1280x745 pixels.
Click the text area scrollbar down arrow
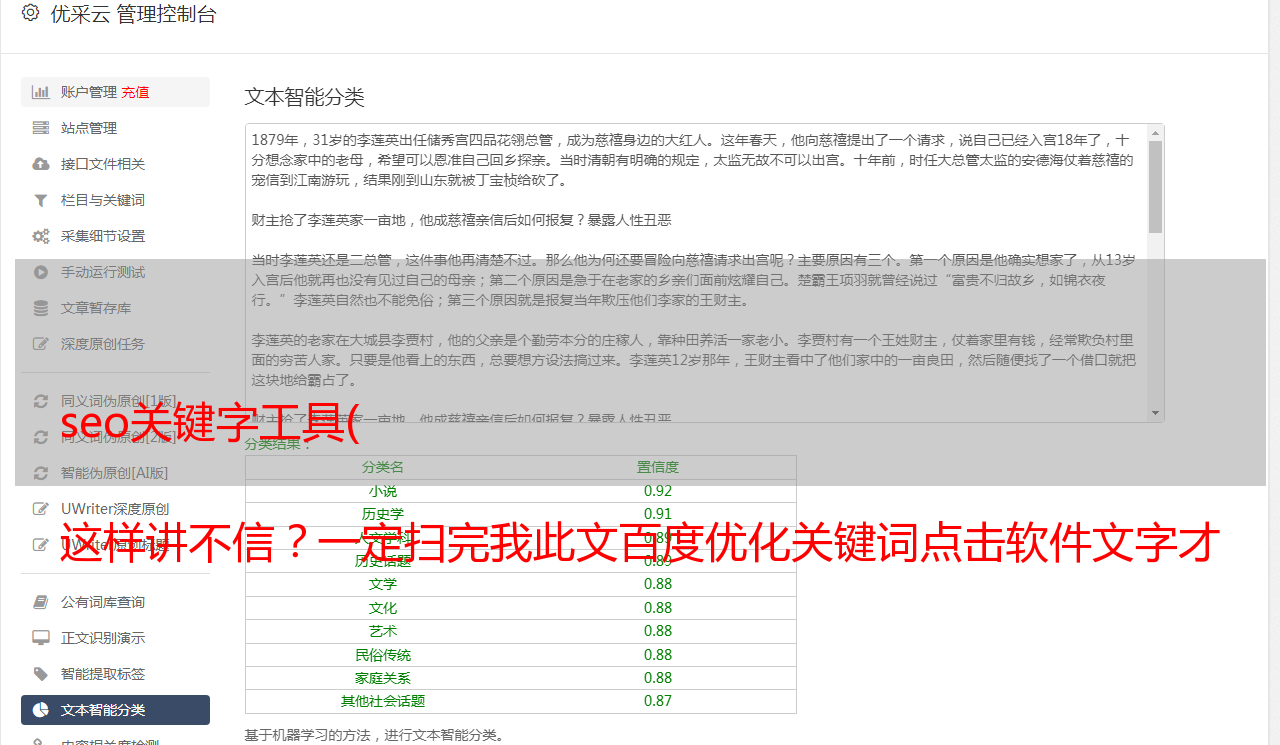click(1156, 412)
